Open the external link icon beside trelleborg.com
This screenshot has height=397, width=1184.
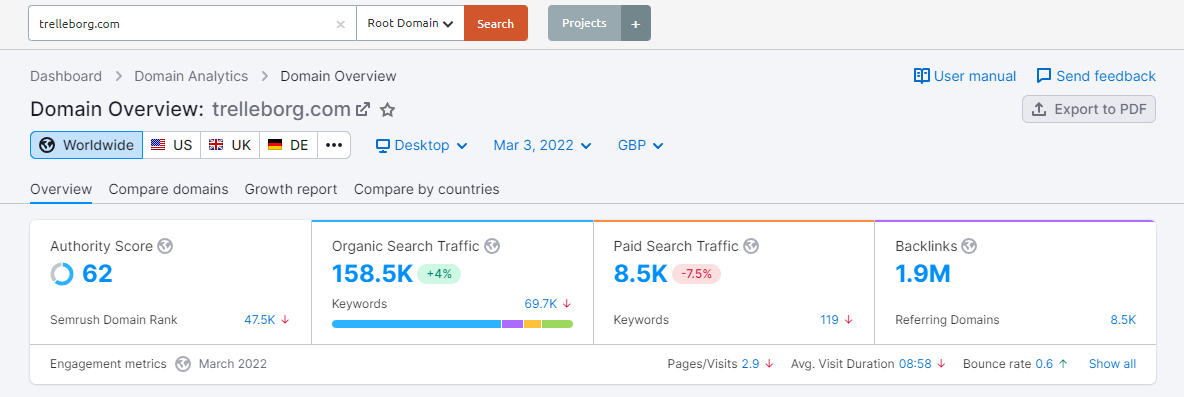(363, 109)
